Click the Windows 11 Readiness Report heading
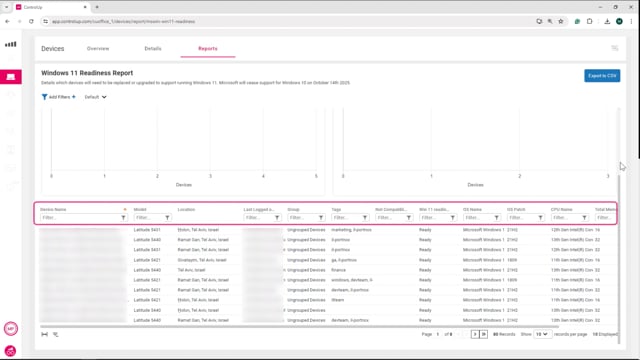This screenshot has width=640, height=360. (87, 73)
